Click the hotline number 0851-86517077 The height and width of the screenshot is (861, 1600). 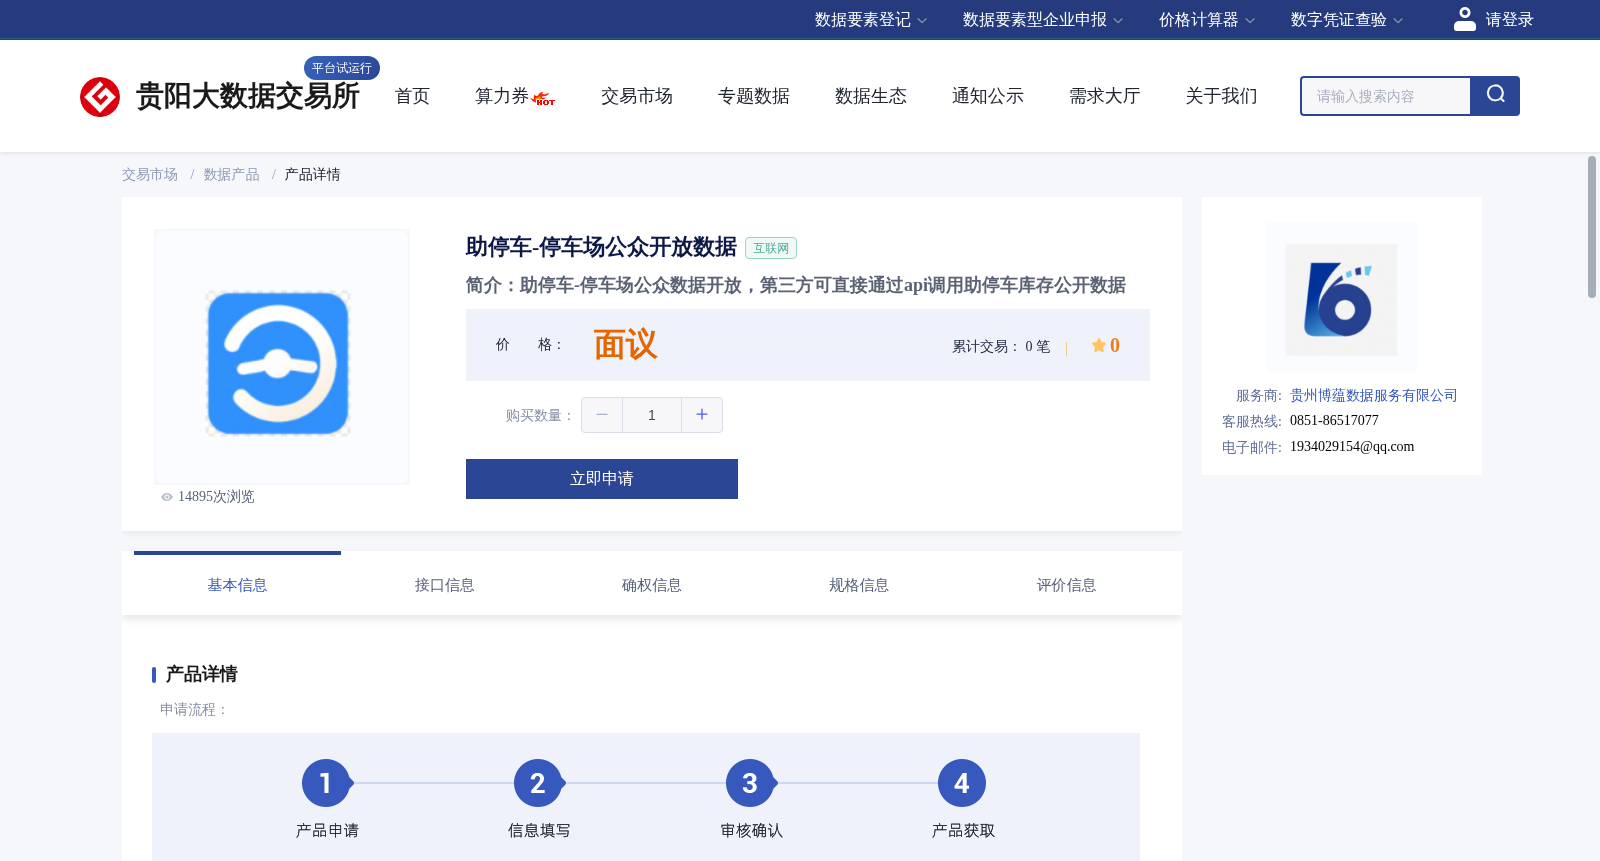coord(1334,421)
